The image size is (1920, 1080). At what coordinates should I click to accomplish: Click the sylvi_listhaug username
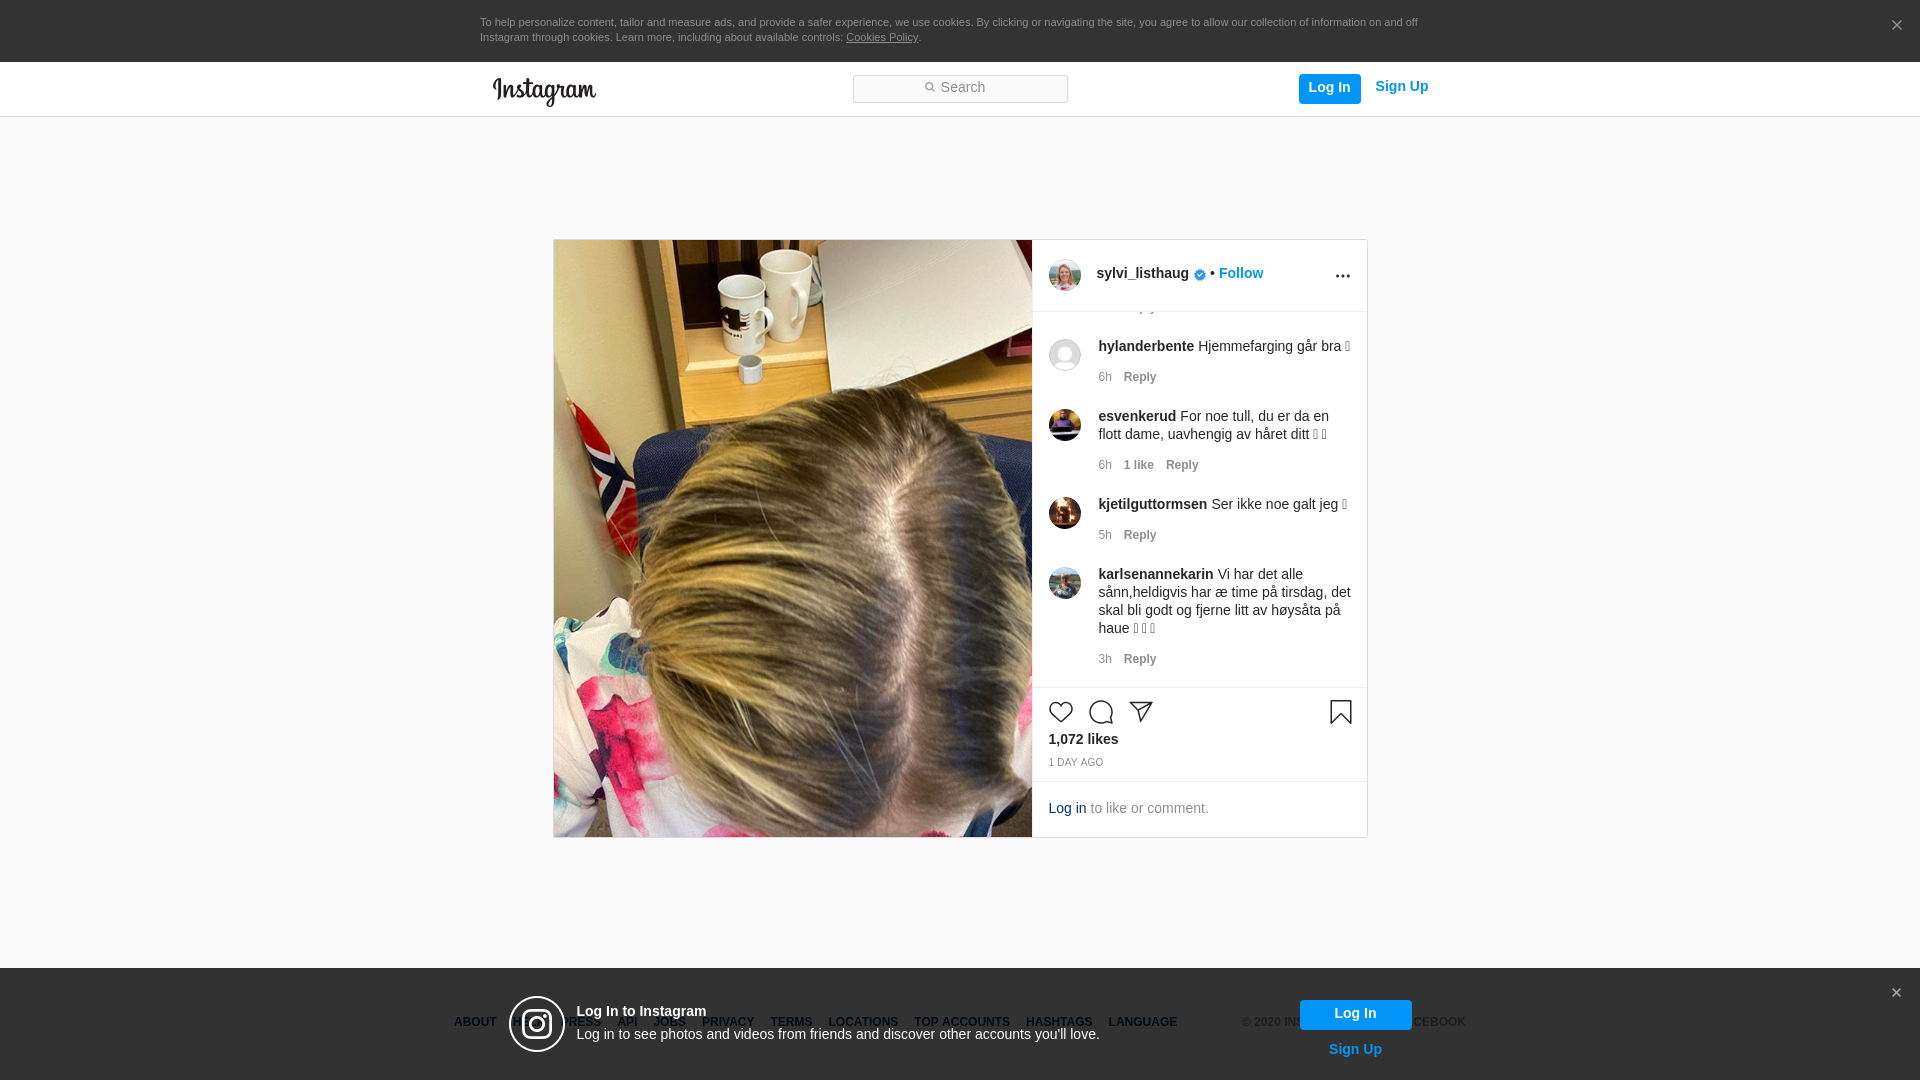pyautogui.click(x=1142, y=274)
